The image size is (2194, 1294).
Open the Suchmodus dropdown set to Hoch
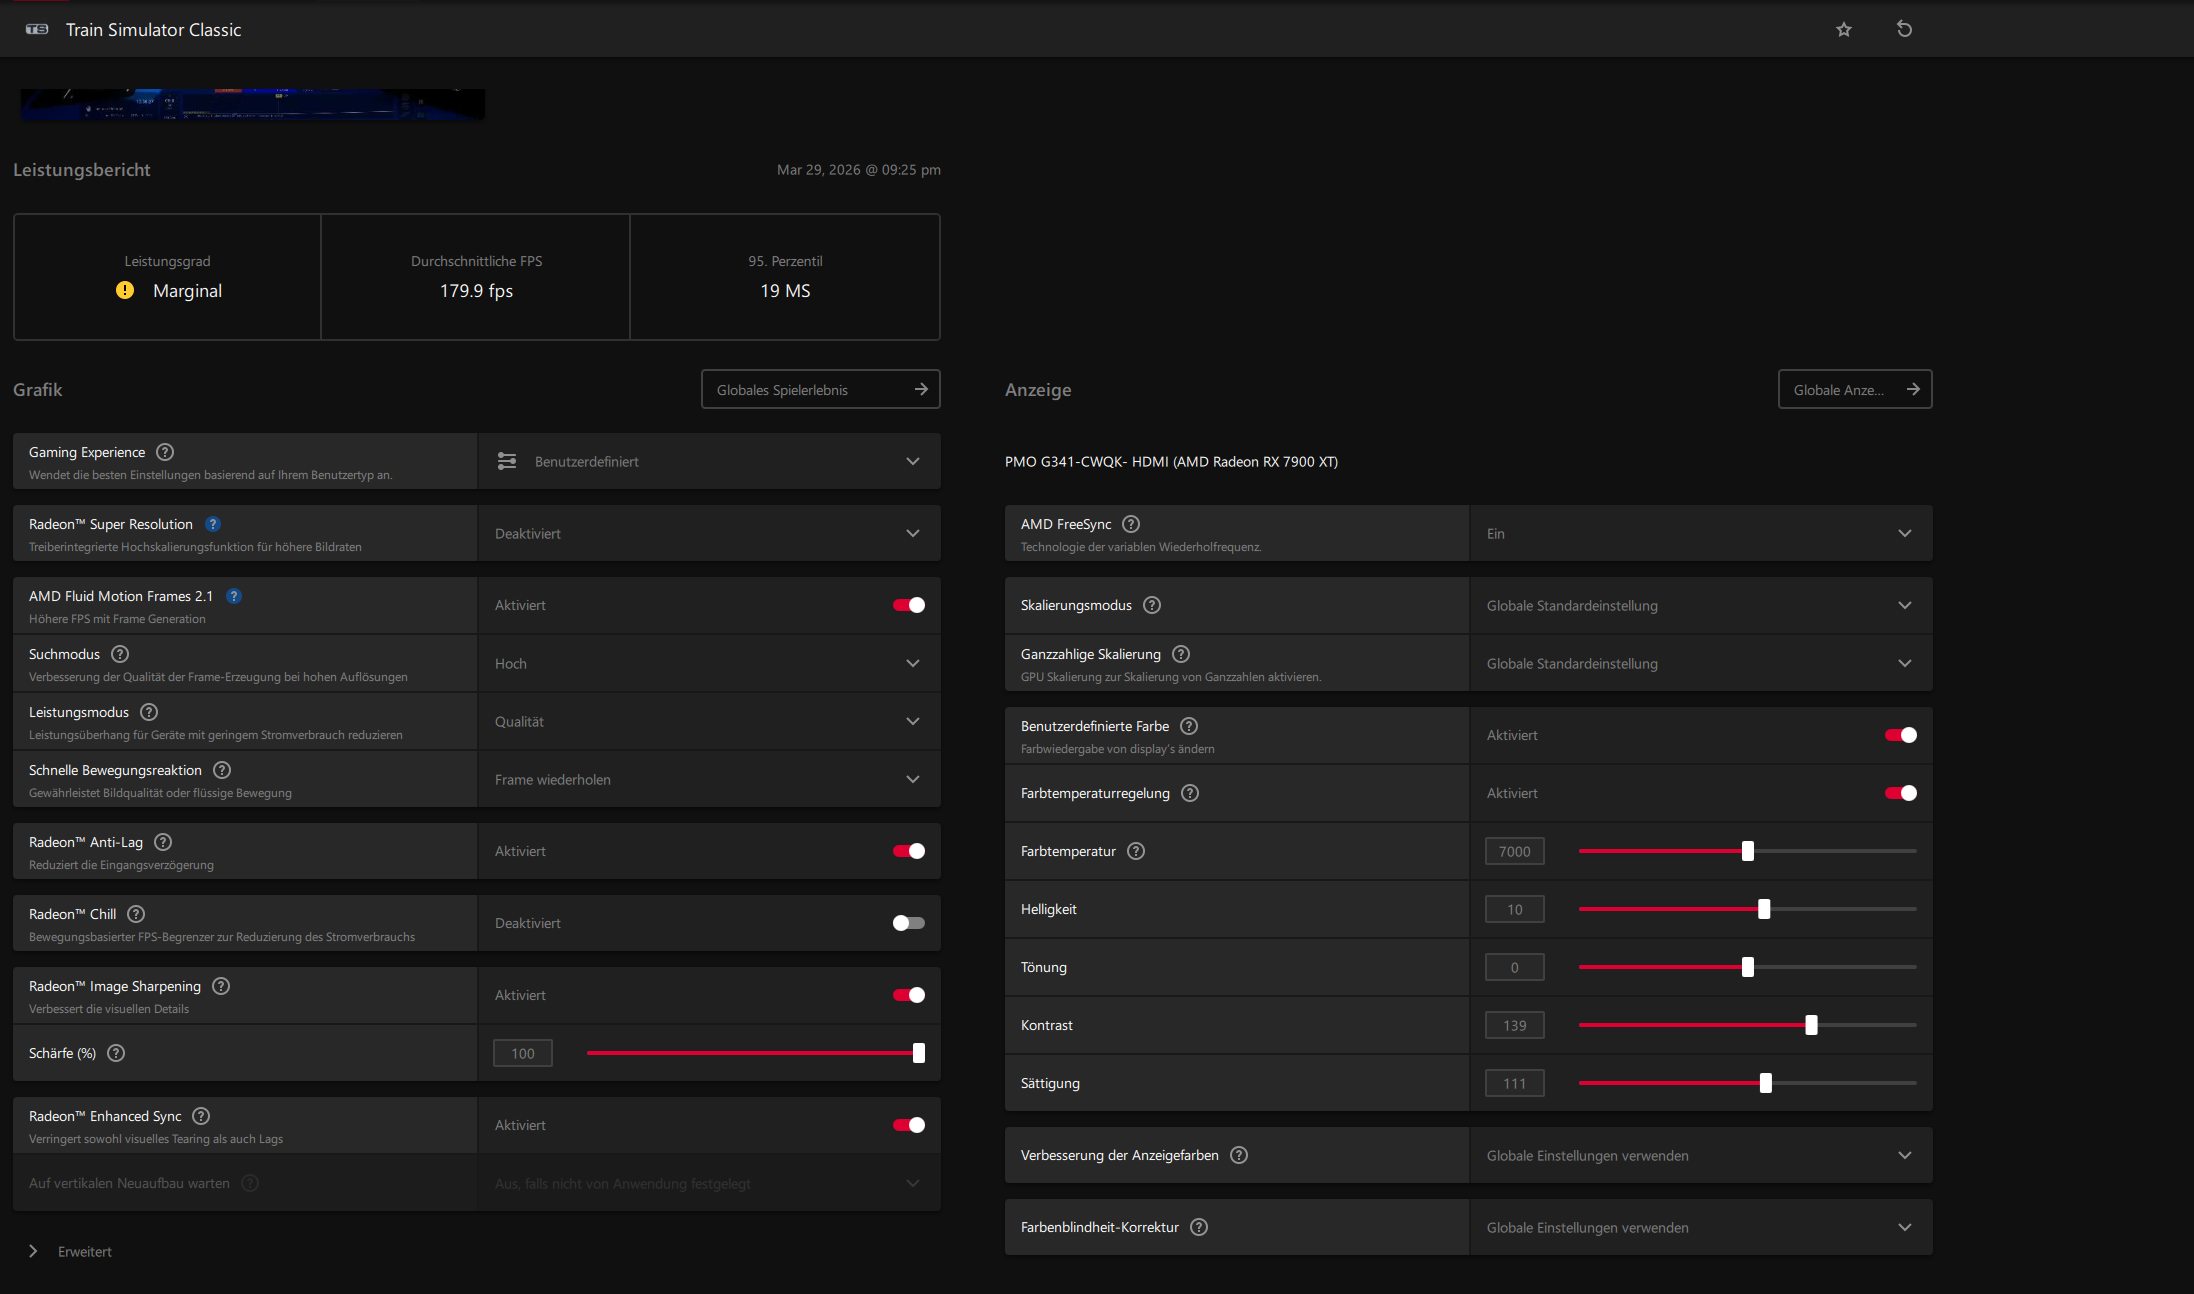709,663
